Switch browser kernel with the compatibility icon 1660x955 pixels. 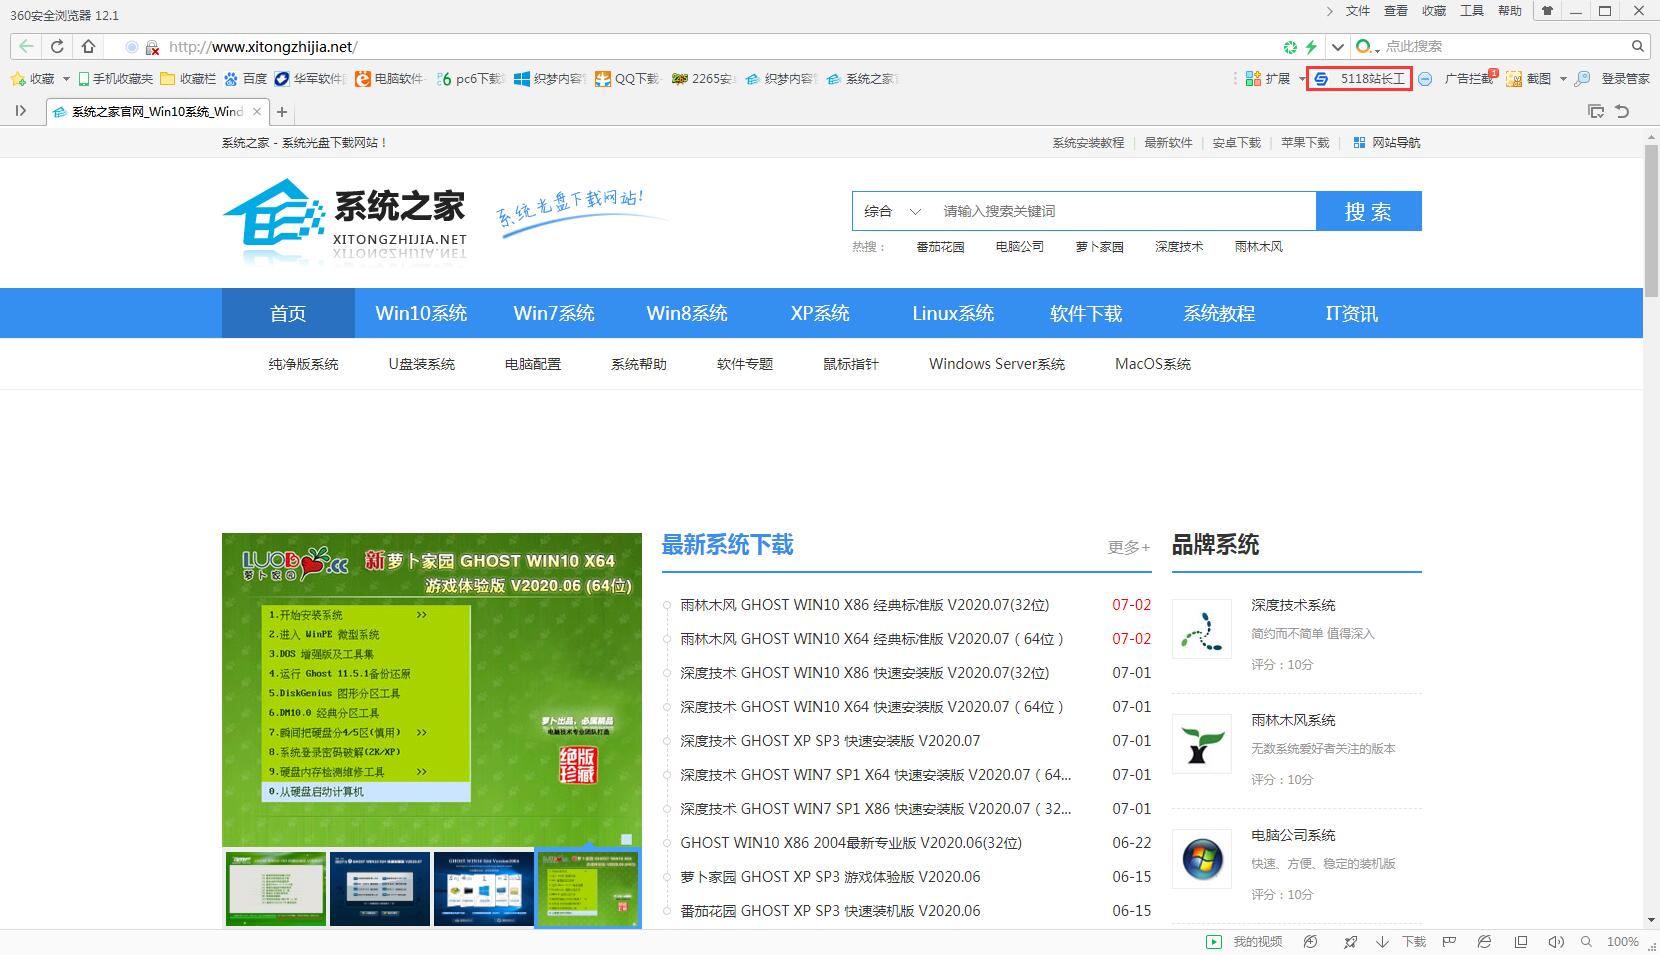pos(1483,941)
